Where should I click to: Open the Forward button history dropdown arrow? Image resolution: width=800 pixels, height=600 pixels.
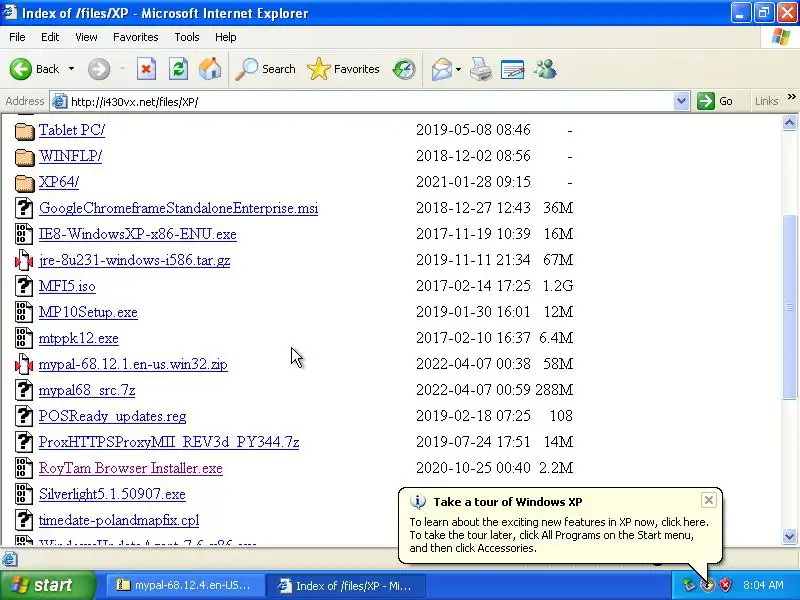pyautogui.click(x=122, y=69)
